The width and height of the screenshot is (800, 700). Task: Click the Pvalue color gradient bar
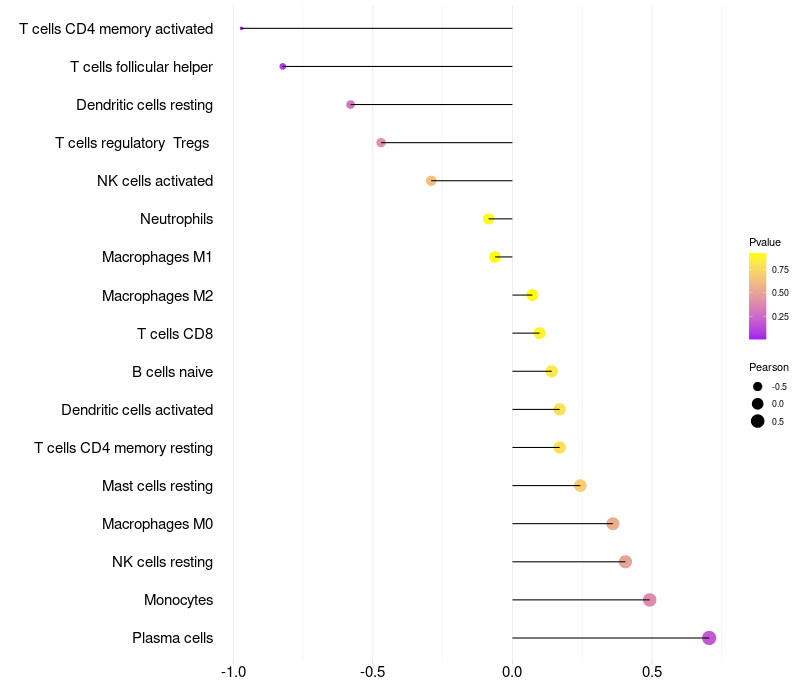[757, 296]
